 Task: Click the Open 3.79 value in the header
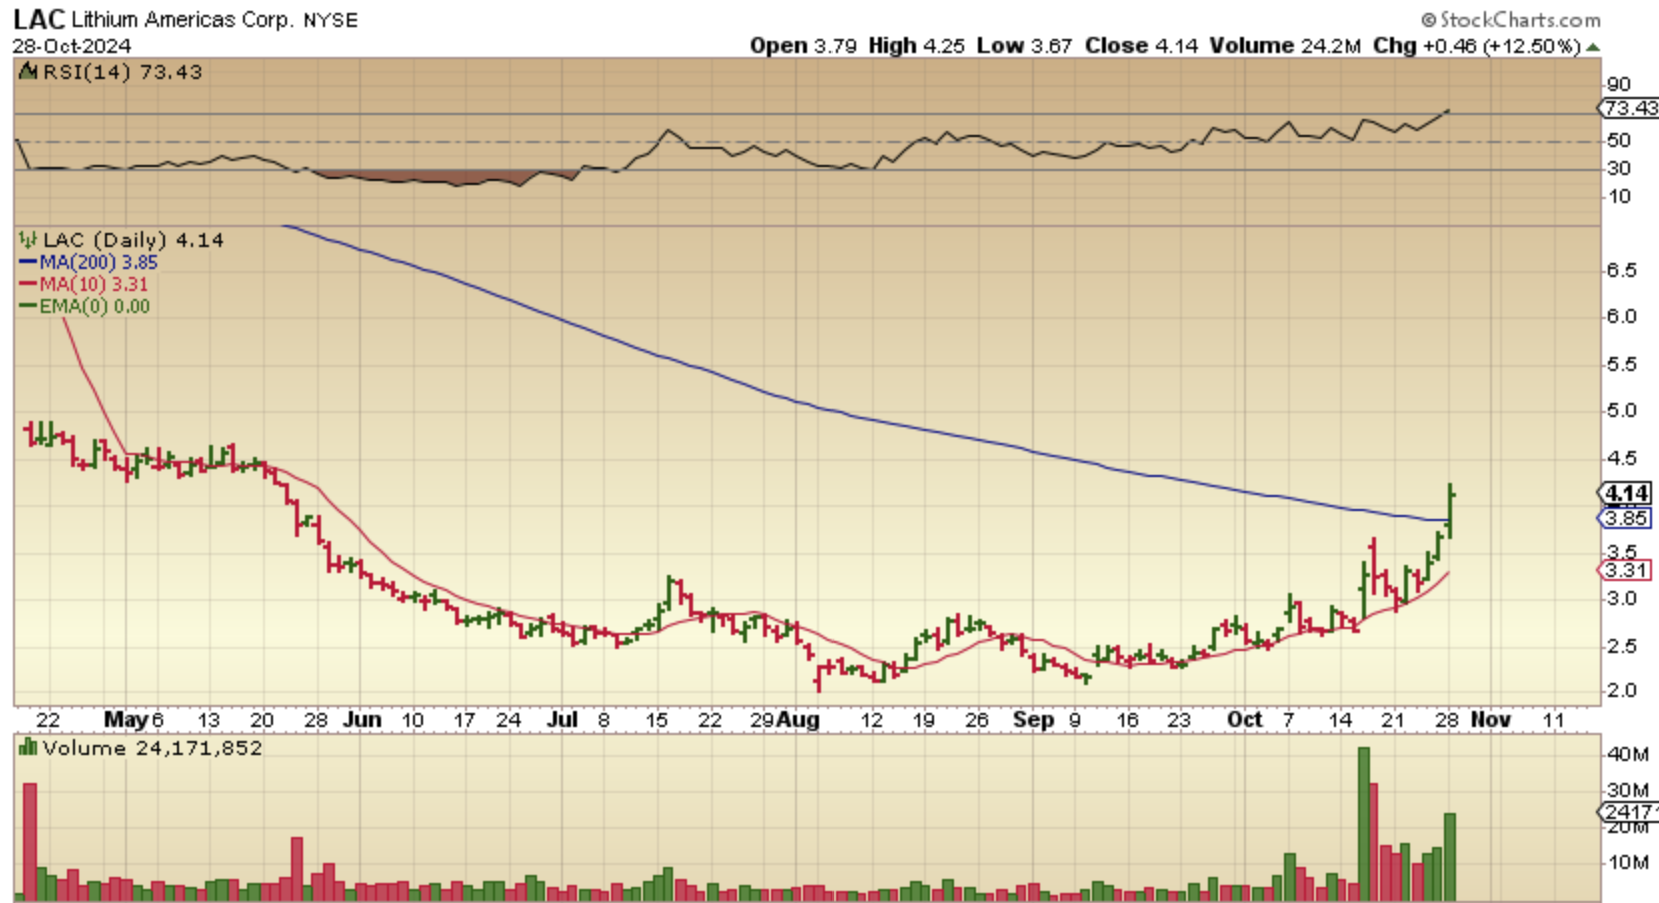803,46
